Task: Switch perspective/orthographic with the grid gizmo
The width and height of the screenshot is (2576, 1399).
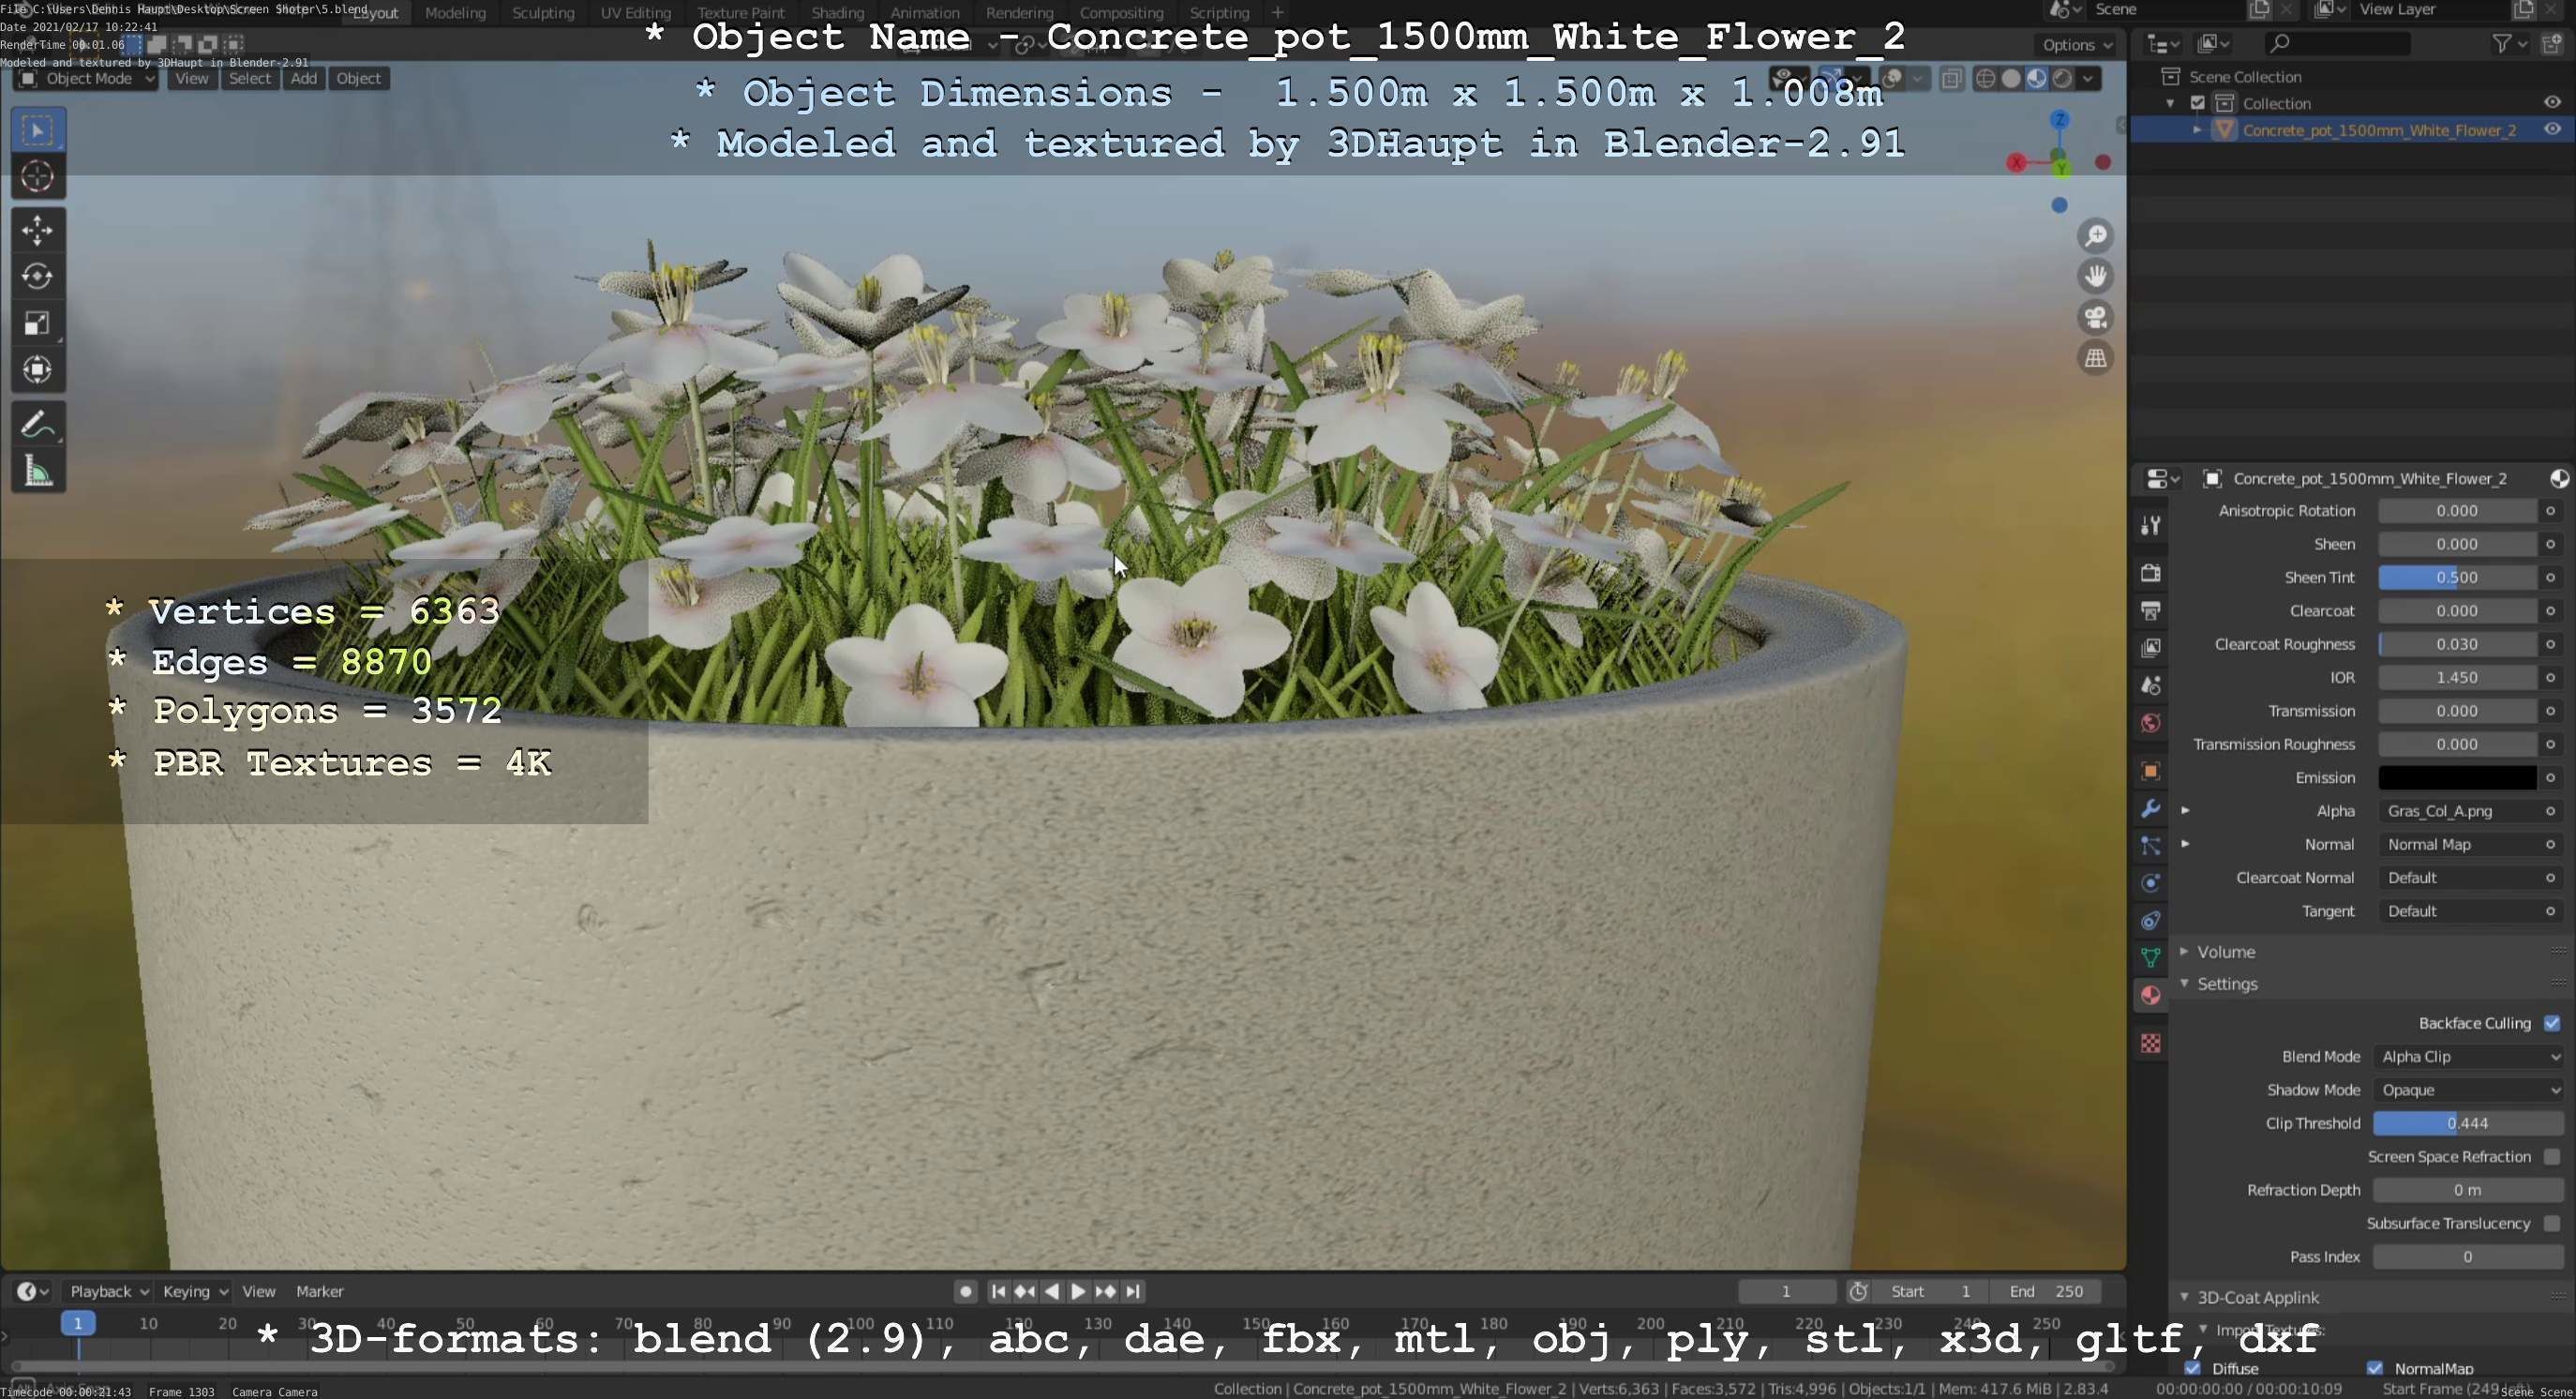Action: [x=2095, y=358]
